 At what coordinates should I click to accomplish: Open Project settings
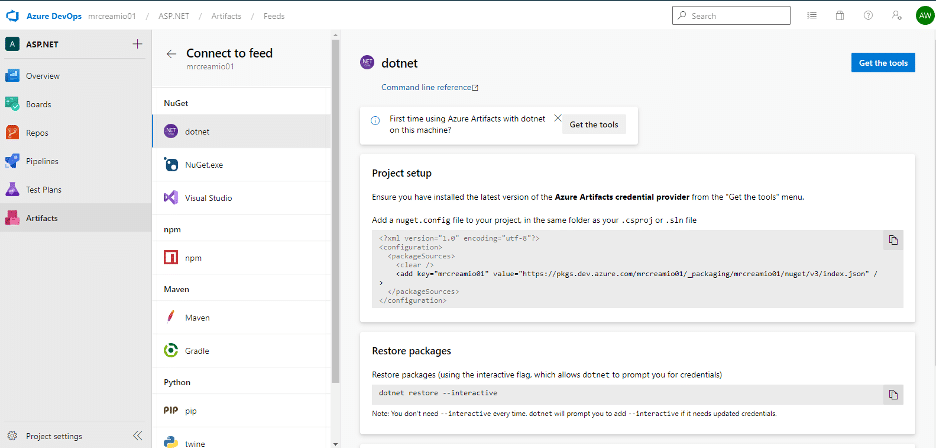[54, 436]
